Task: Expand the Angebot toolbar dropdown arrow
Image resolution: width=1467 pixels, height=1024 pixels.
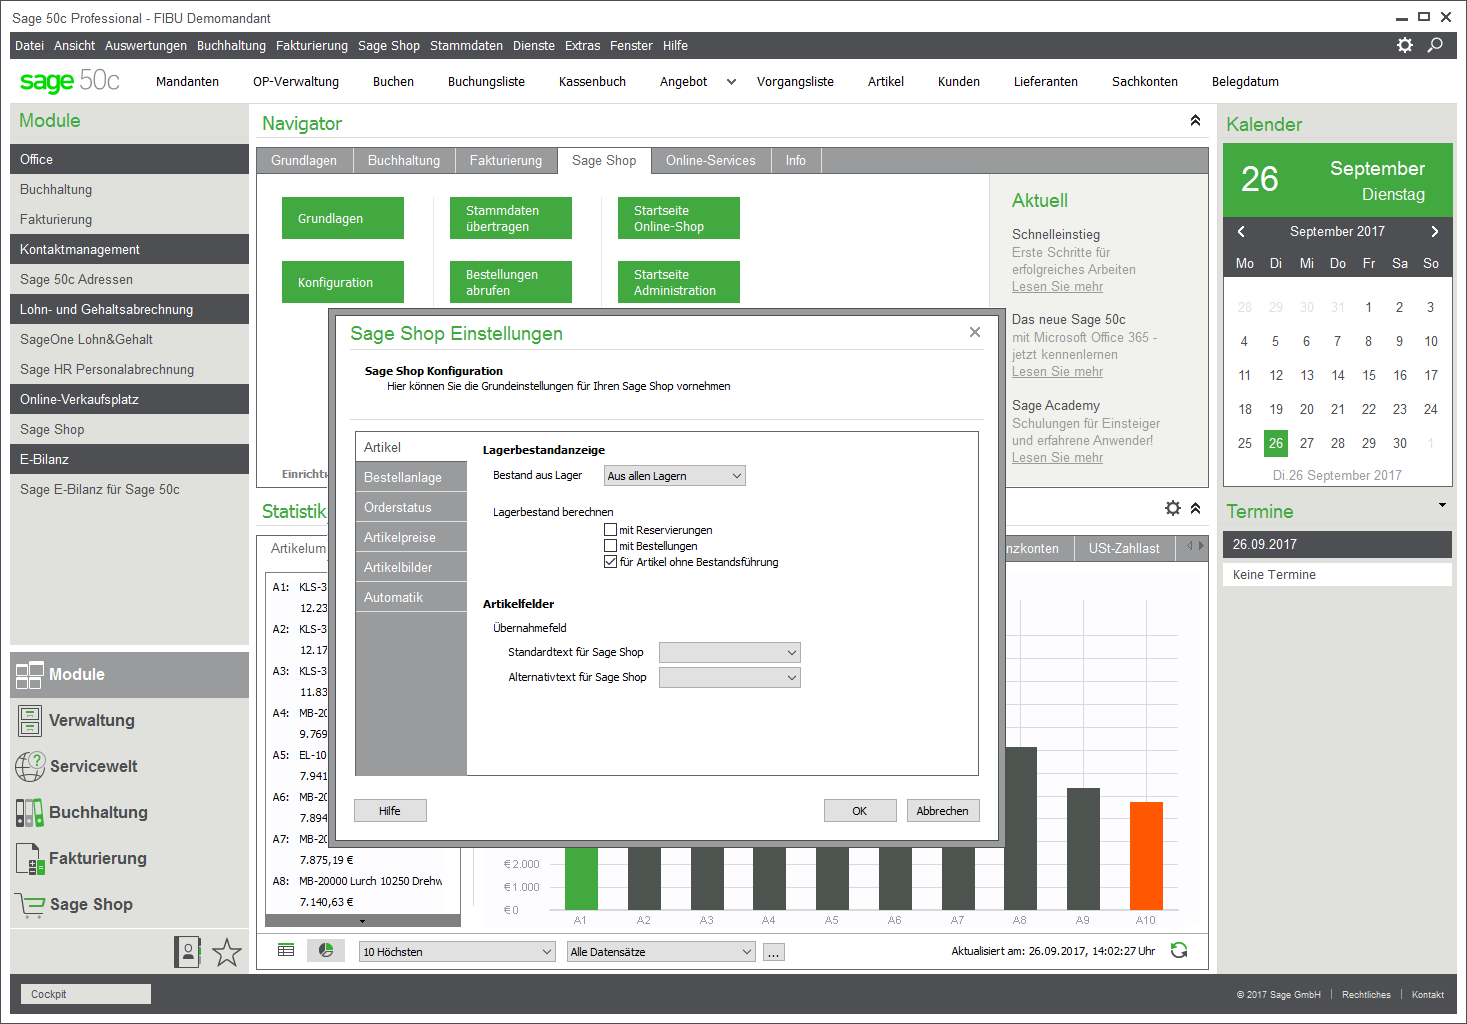Action: tap(731, 82)
